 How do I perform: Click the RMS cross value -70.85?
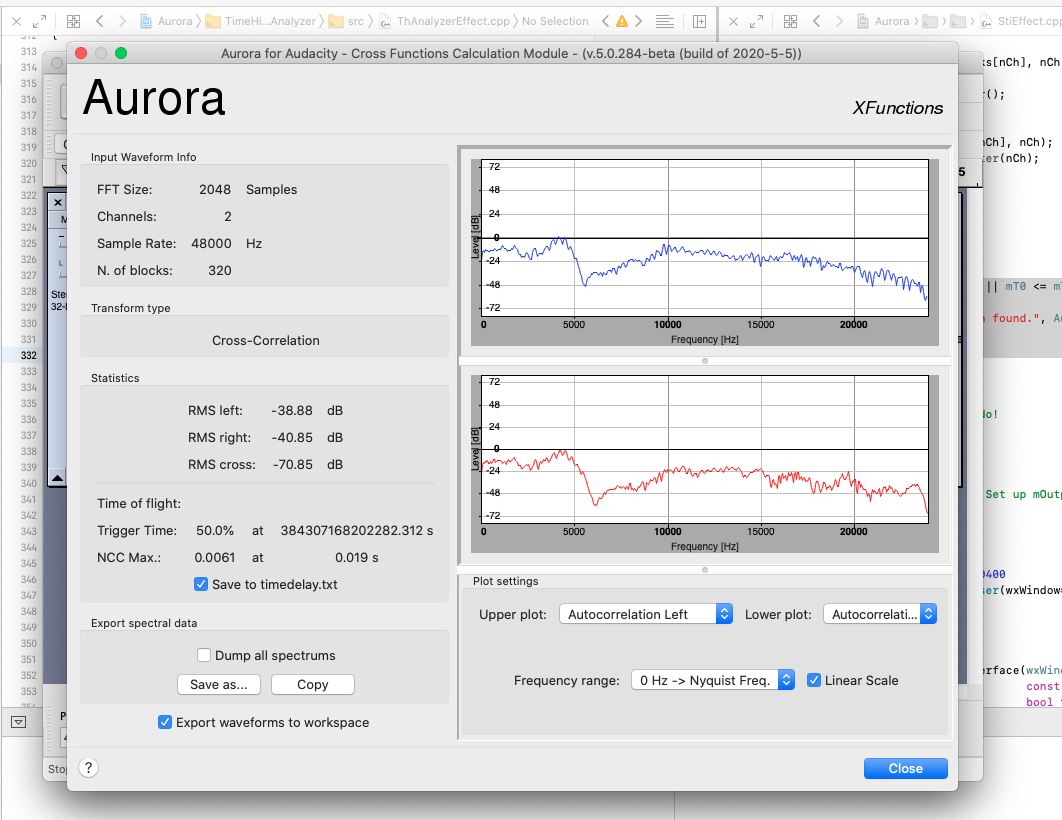tap(293, 465)
